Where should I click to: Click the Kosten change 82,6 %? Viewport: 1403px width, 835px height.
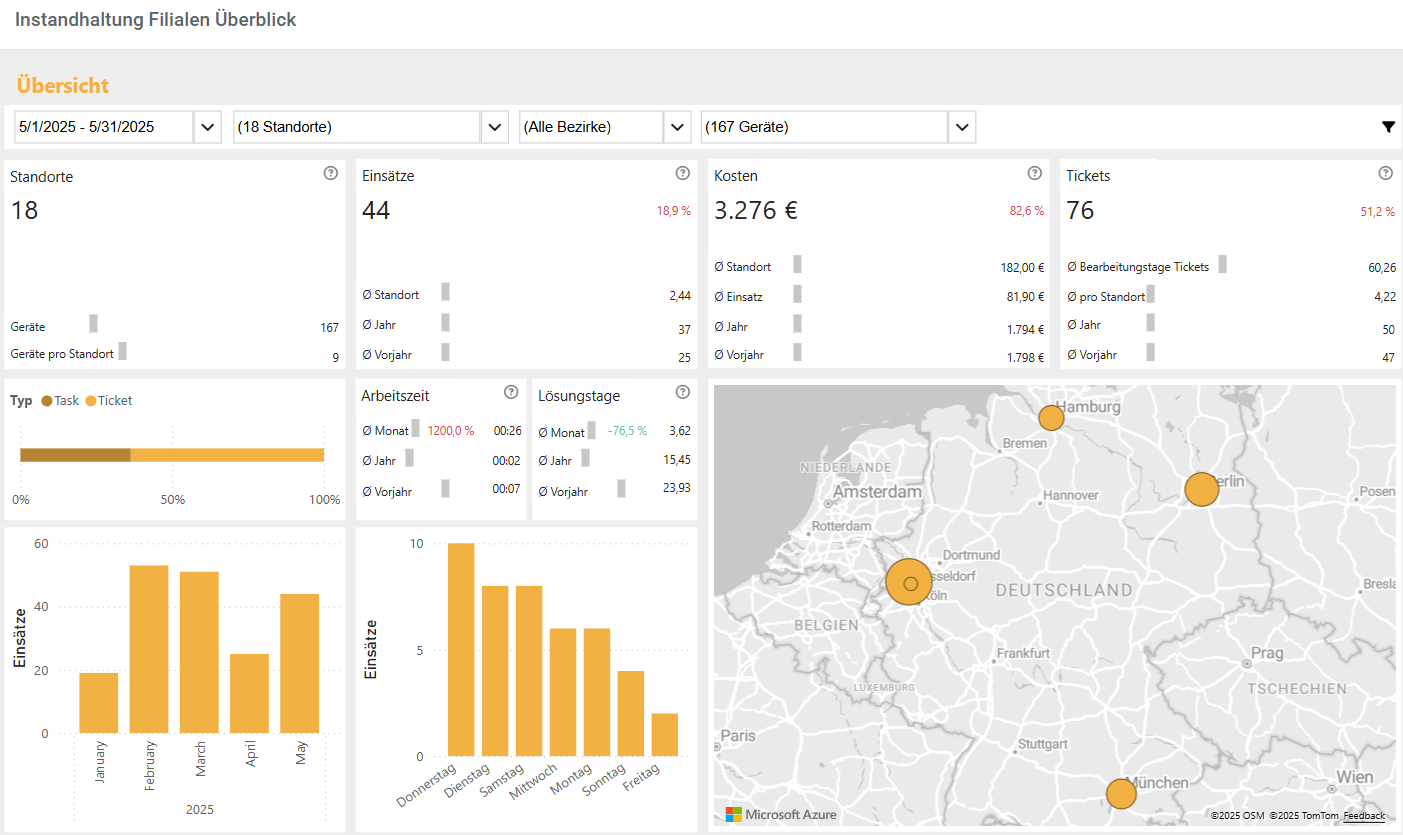1026,211
